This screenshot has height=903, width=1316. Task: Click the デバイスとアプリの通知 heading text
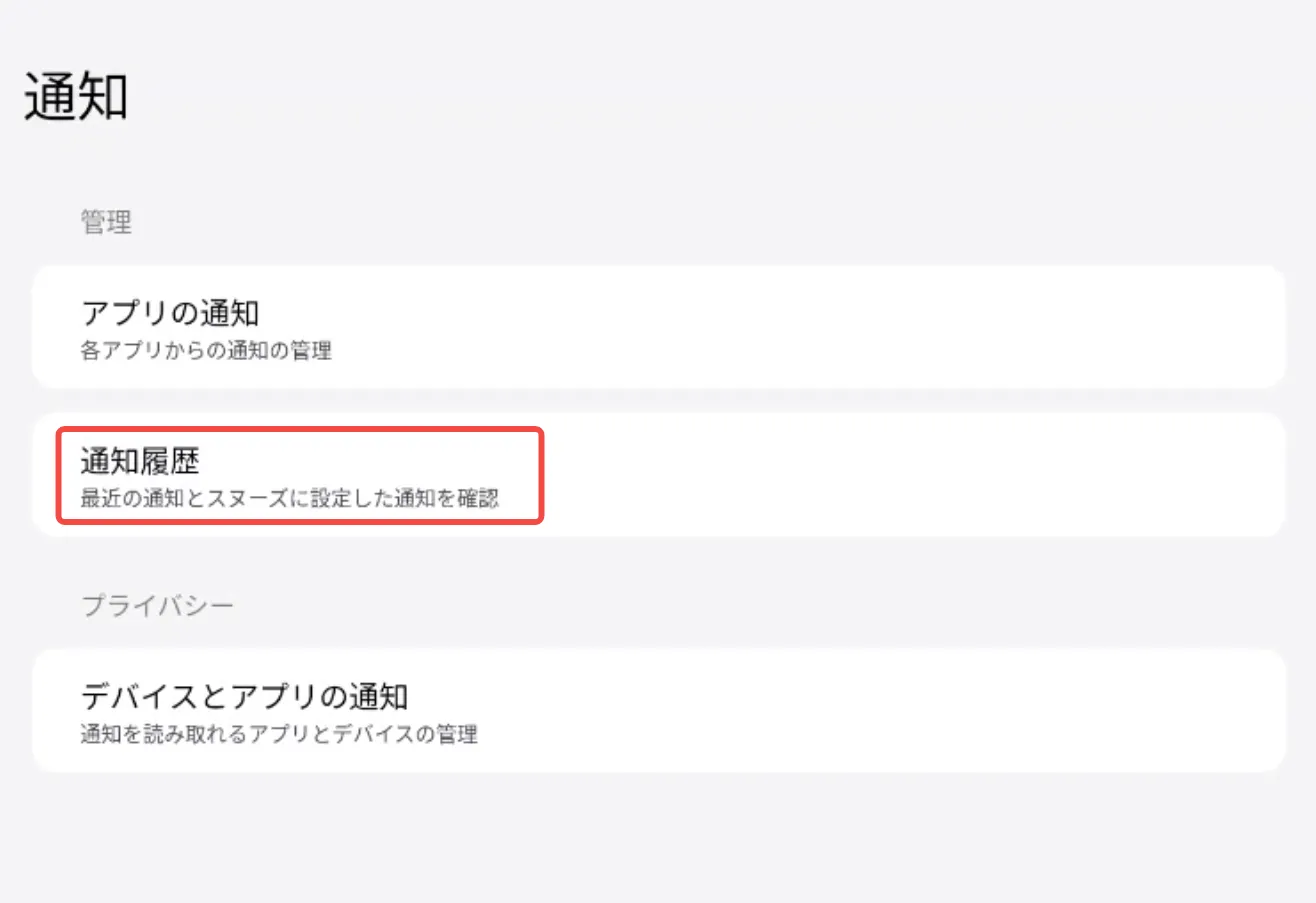243,696
